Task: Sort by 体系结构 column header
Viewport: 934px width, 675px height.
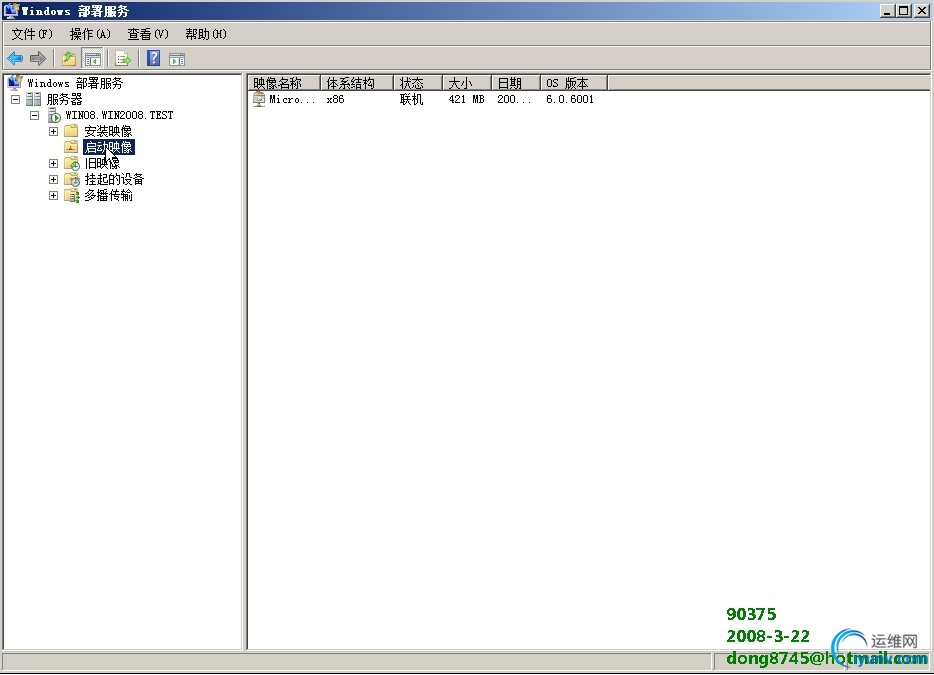Action: pyautogui.click(x=357, y=83)
